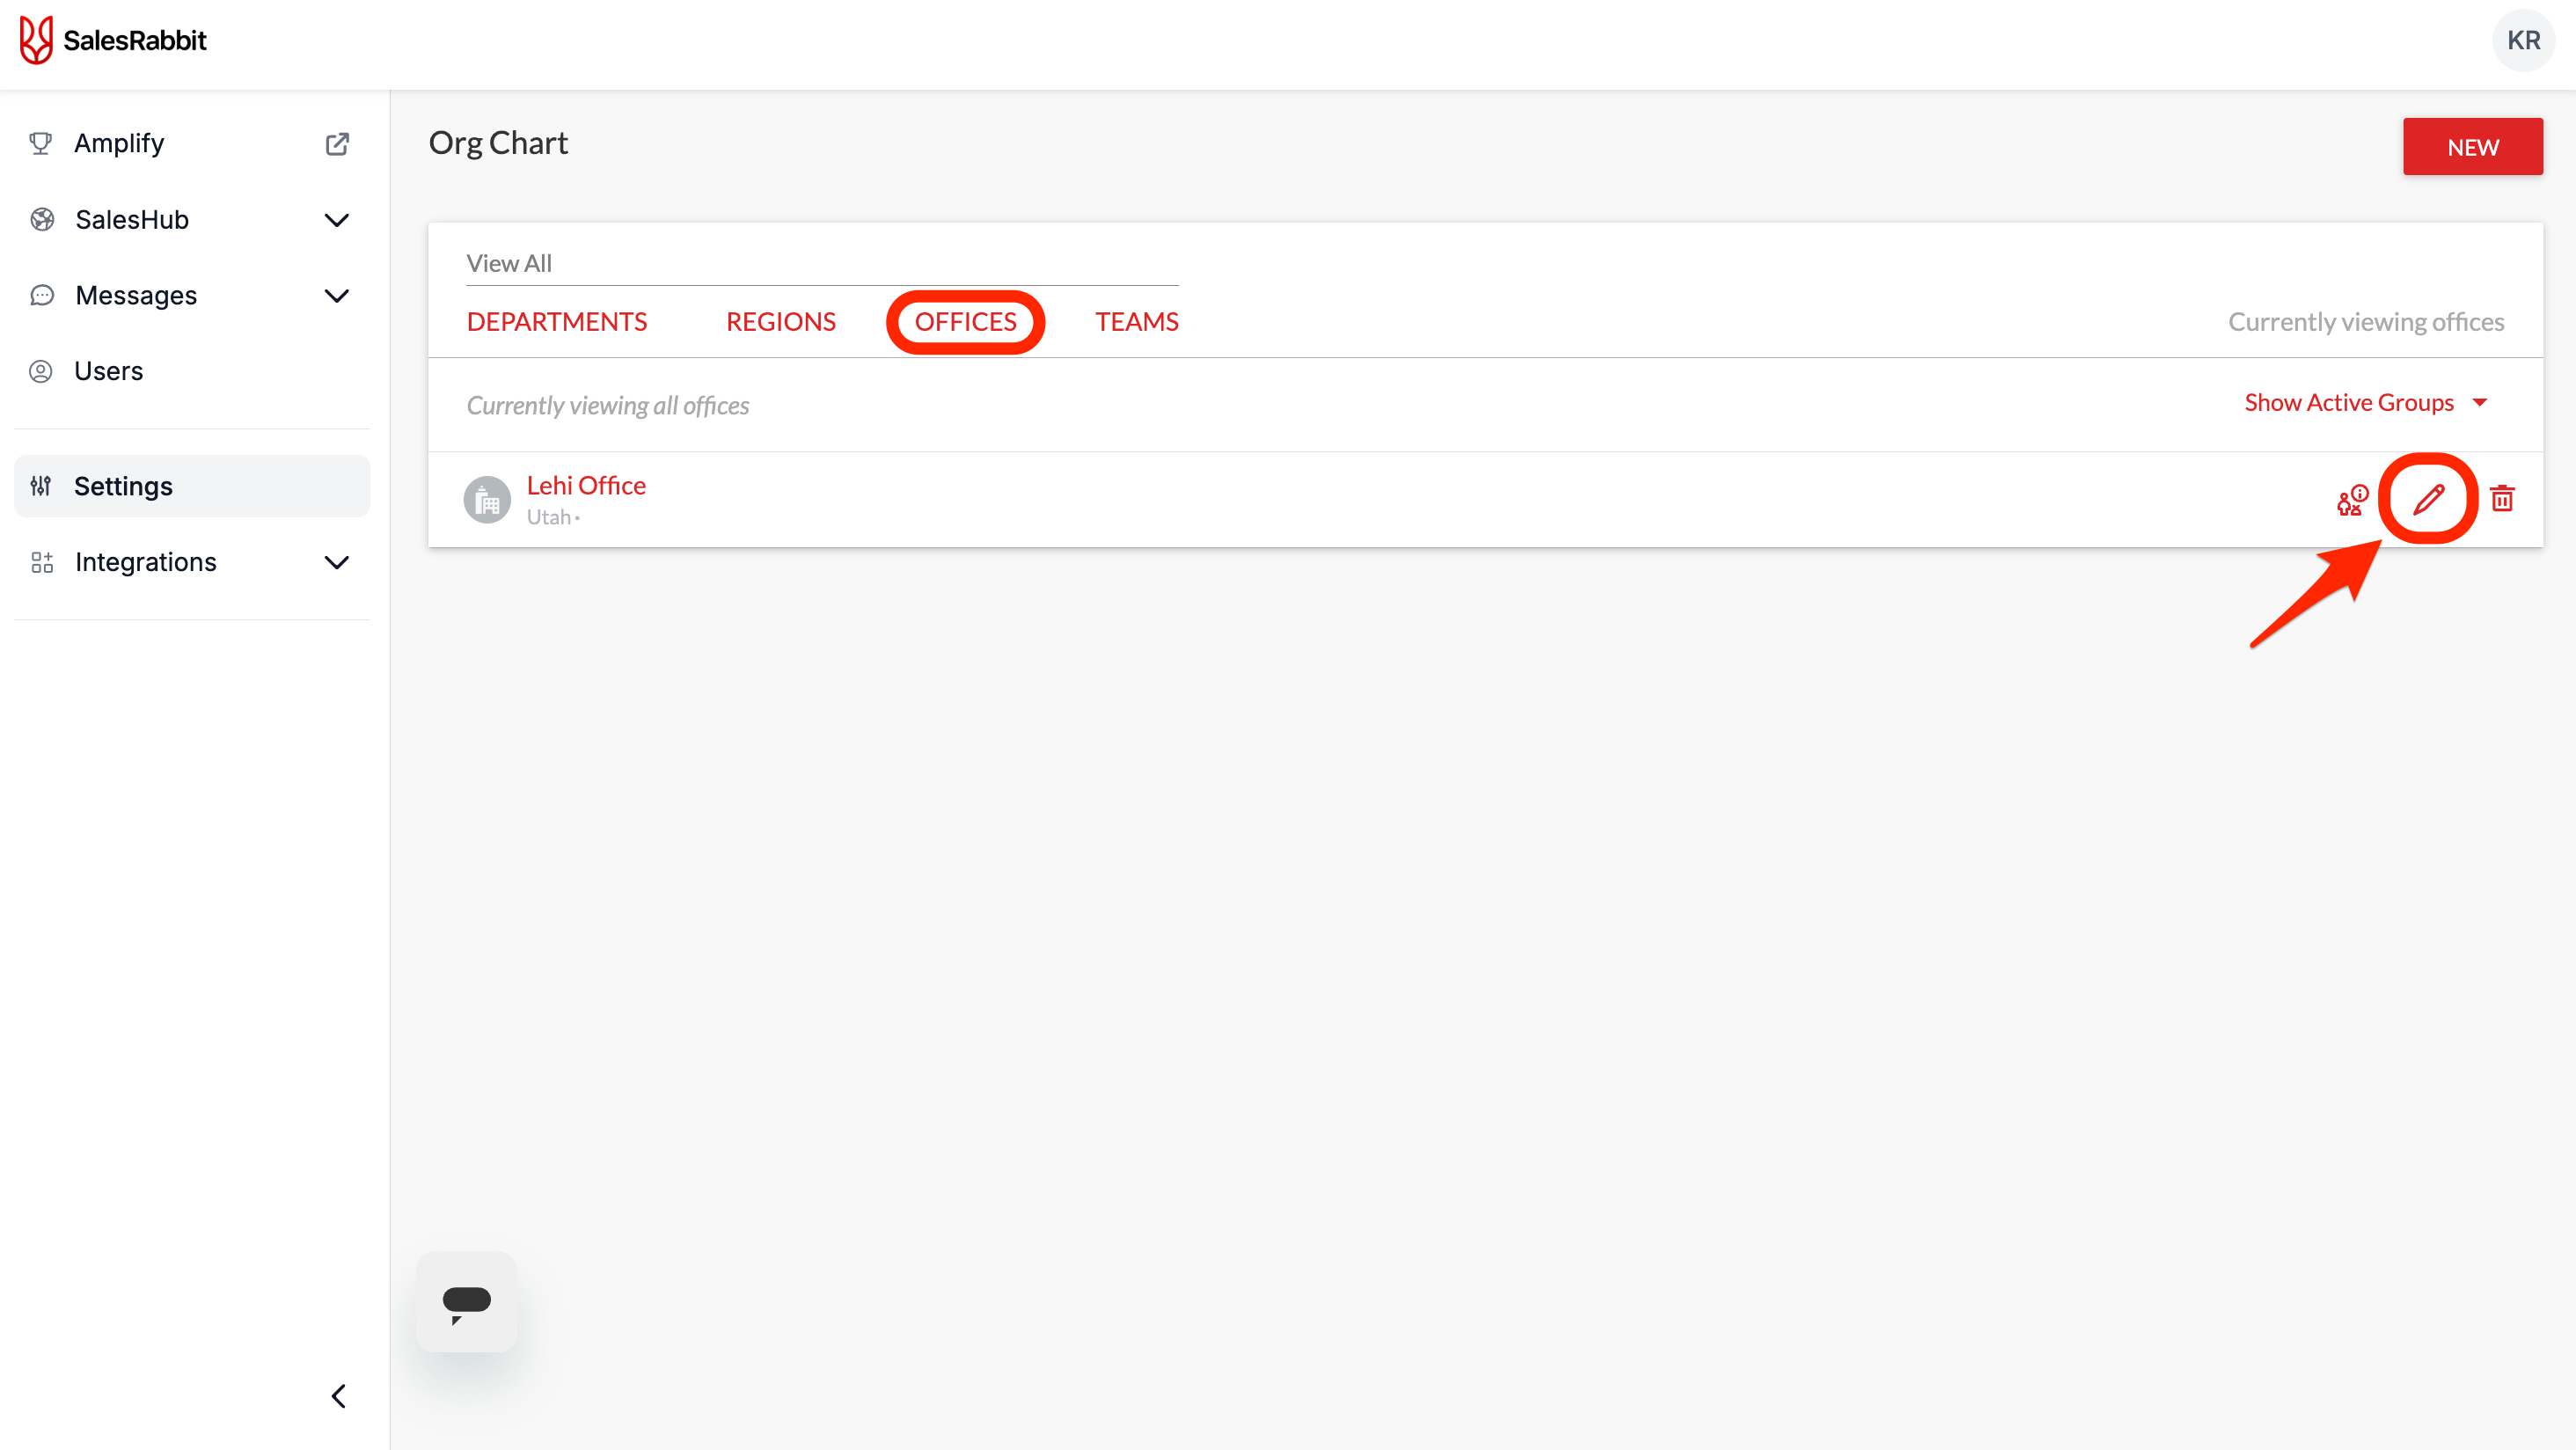
Task: Click the manage users icon for Lehi Office
Action: 2352,499
